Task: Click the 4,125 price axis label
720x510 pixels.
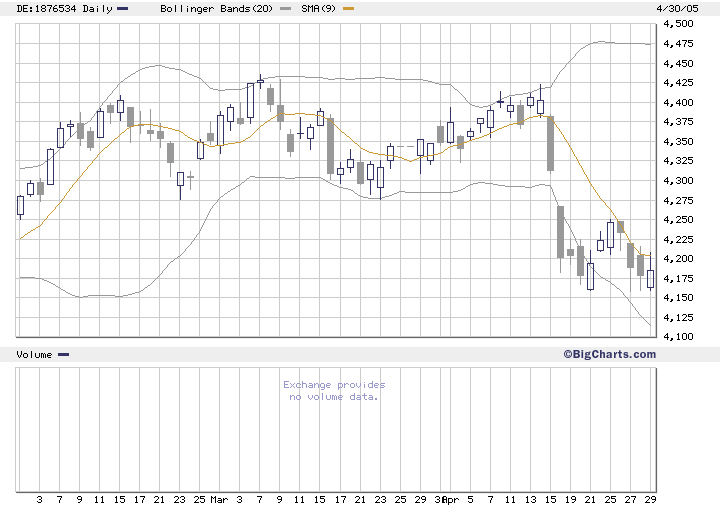Action: [679, 317]
